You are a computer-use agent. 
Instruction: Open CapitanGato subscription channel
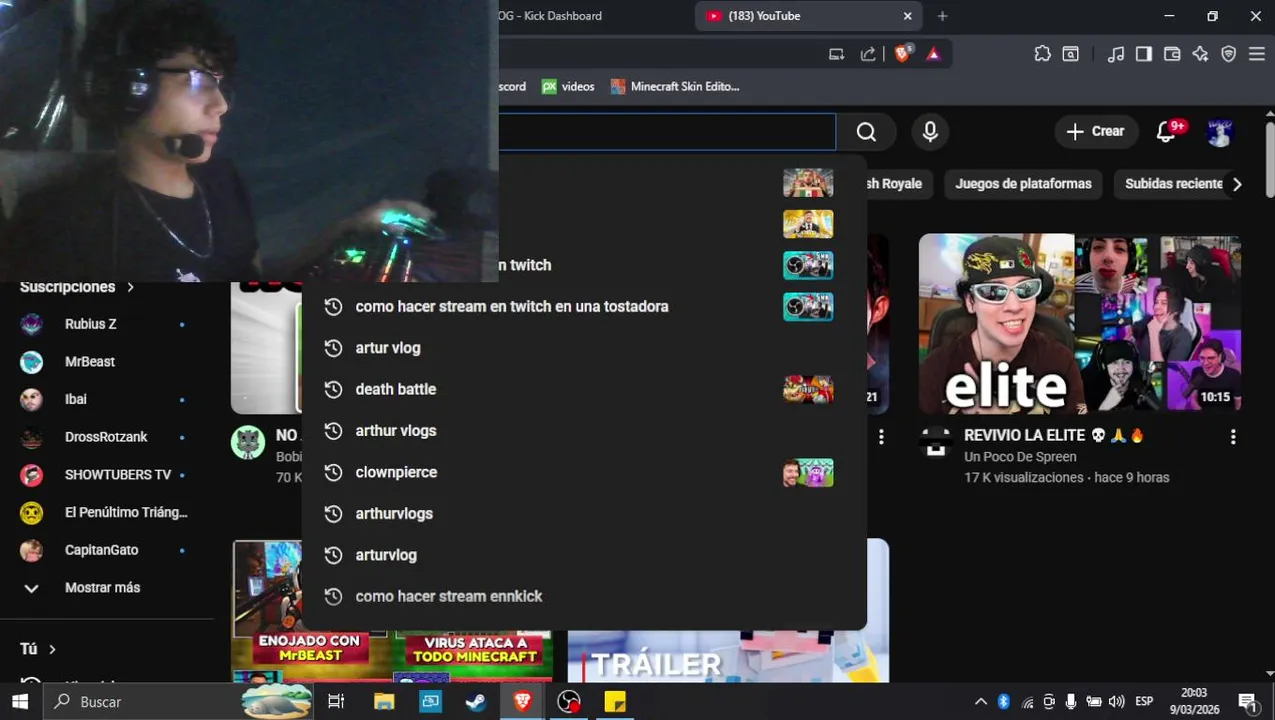(x=107, y=550)
